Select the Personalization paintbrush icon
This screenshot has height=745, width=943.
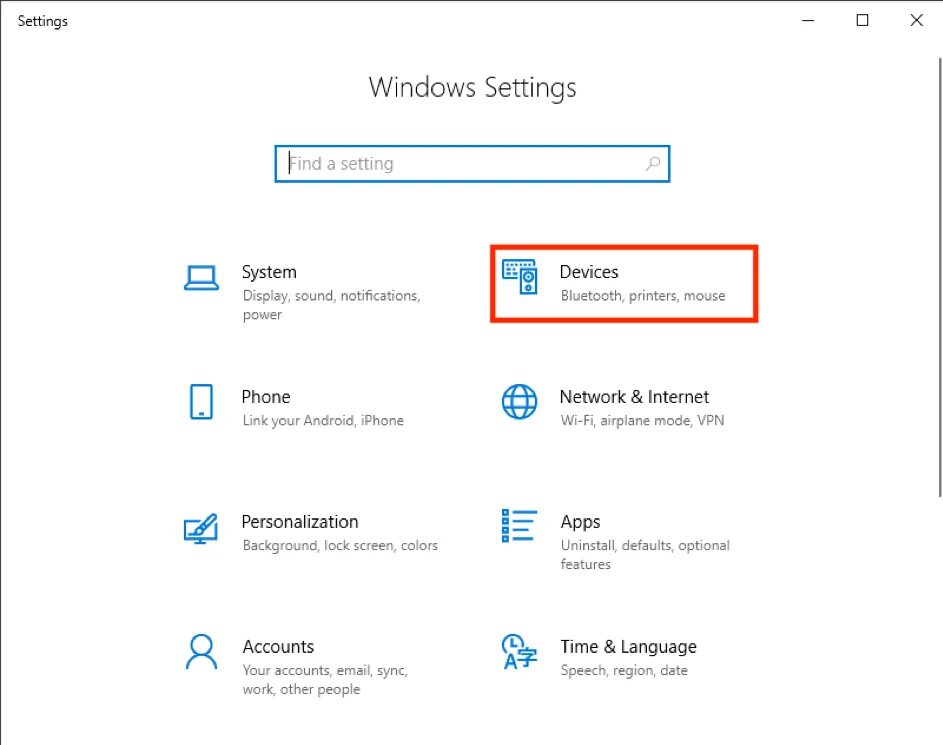(201, 528)
